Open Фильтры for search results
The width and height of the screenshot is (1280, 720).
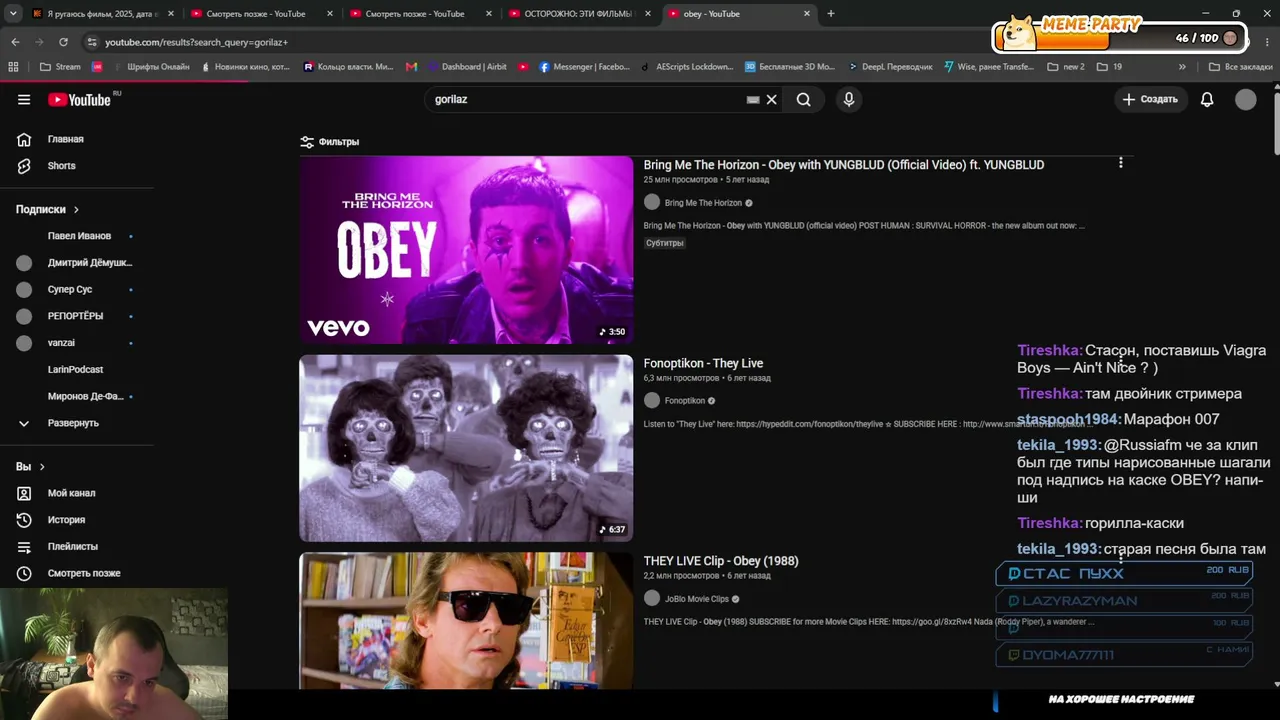[330, 142]
